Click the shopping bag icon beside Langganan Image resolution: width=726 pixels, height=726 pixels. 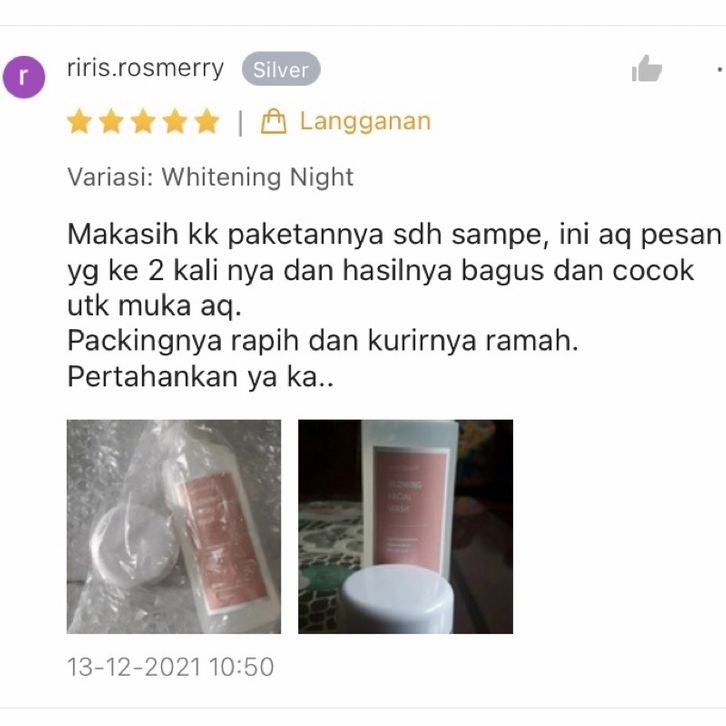pyautogui.click(x=274, y=121)
